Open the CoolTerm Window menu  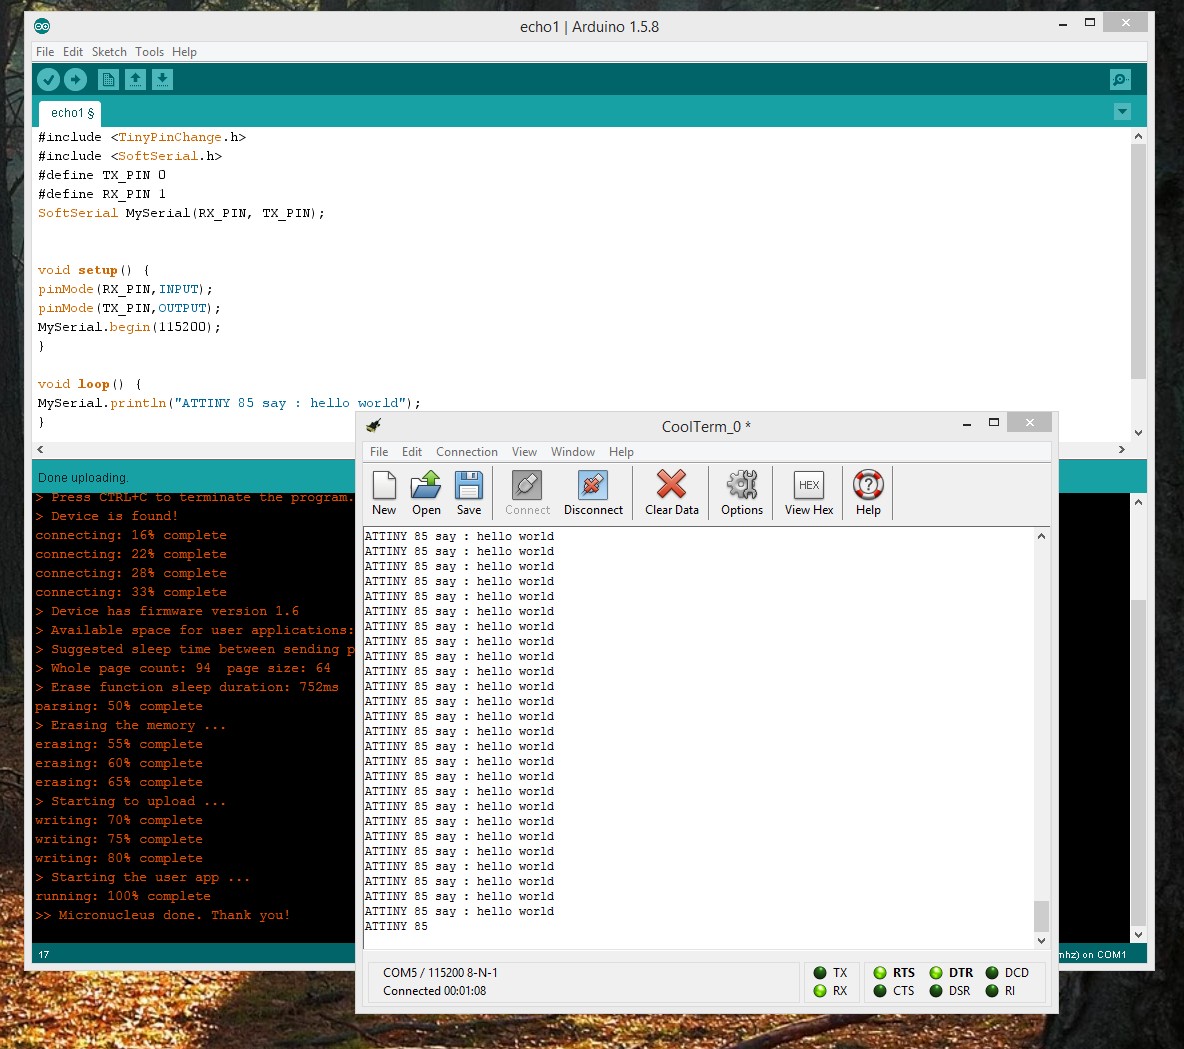(572, 452)
